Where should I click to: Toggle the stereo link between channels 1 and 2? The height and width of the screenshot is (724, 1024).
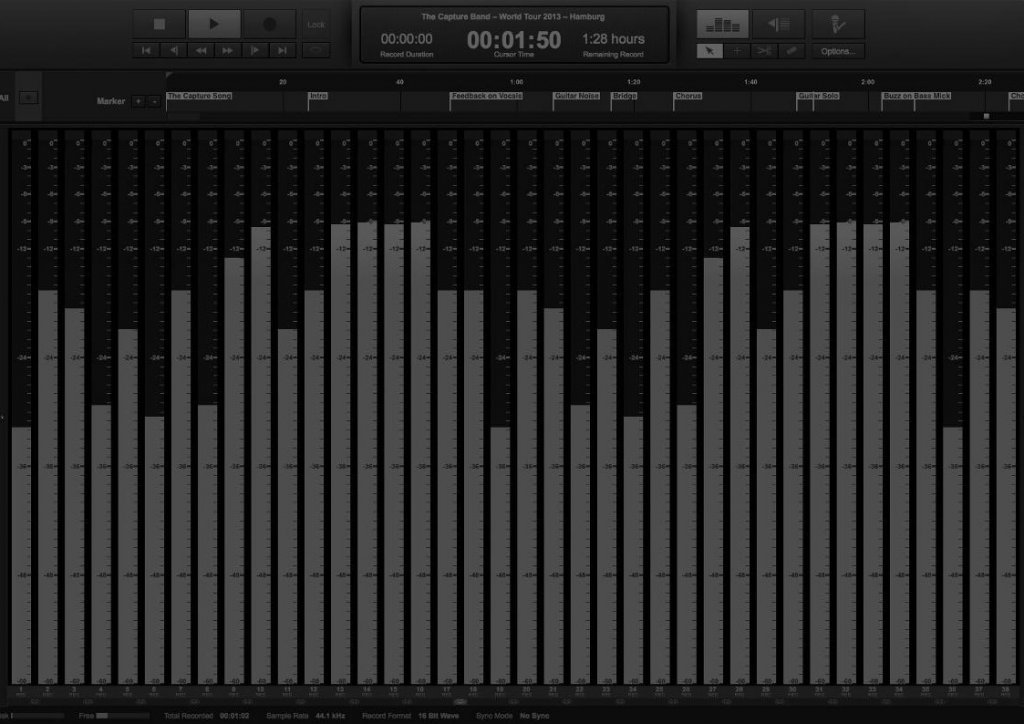[34, 702]
